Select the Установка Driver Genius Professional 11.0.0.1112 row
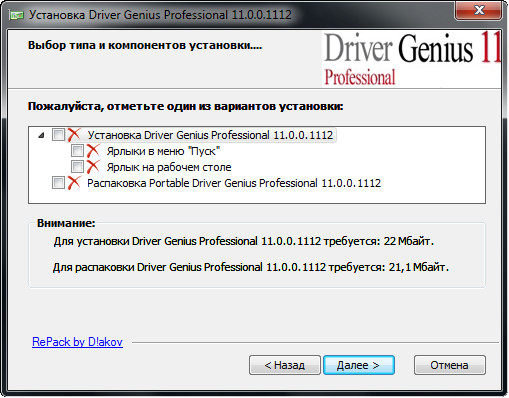 [x=210, y=135]
